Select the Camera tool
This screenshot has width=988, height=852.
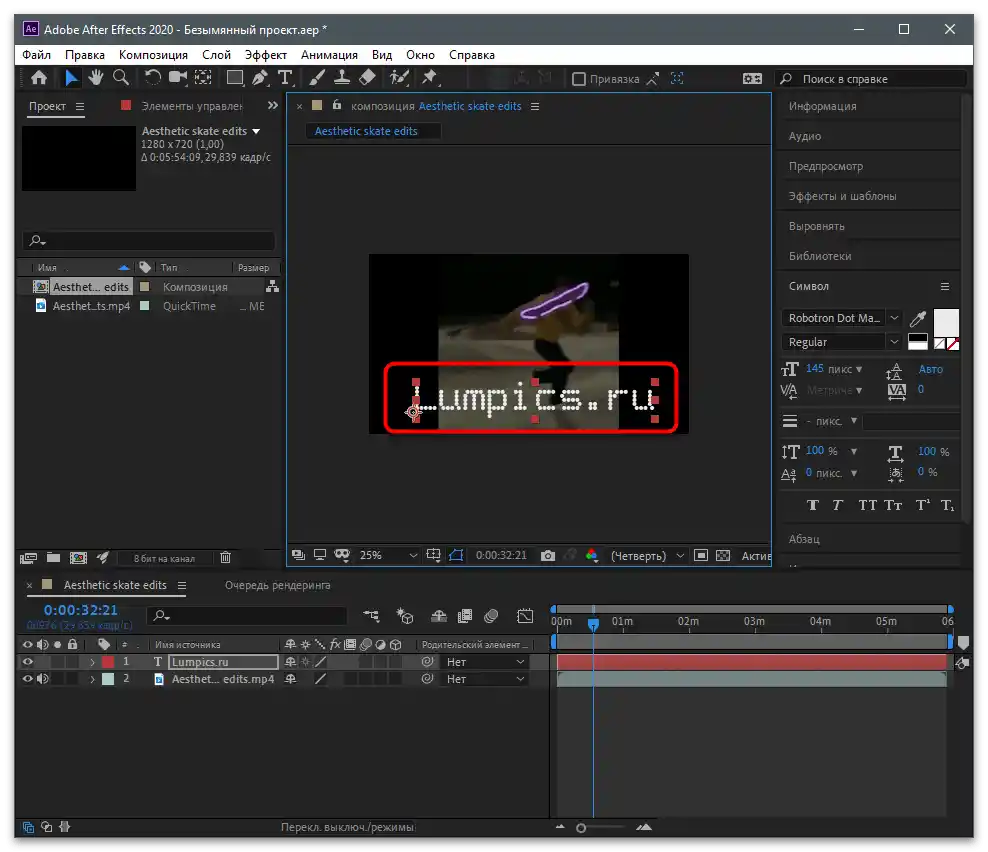tap(178, 78)
